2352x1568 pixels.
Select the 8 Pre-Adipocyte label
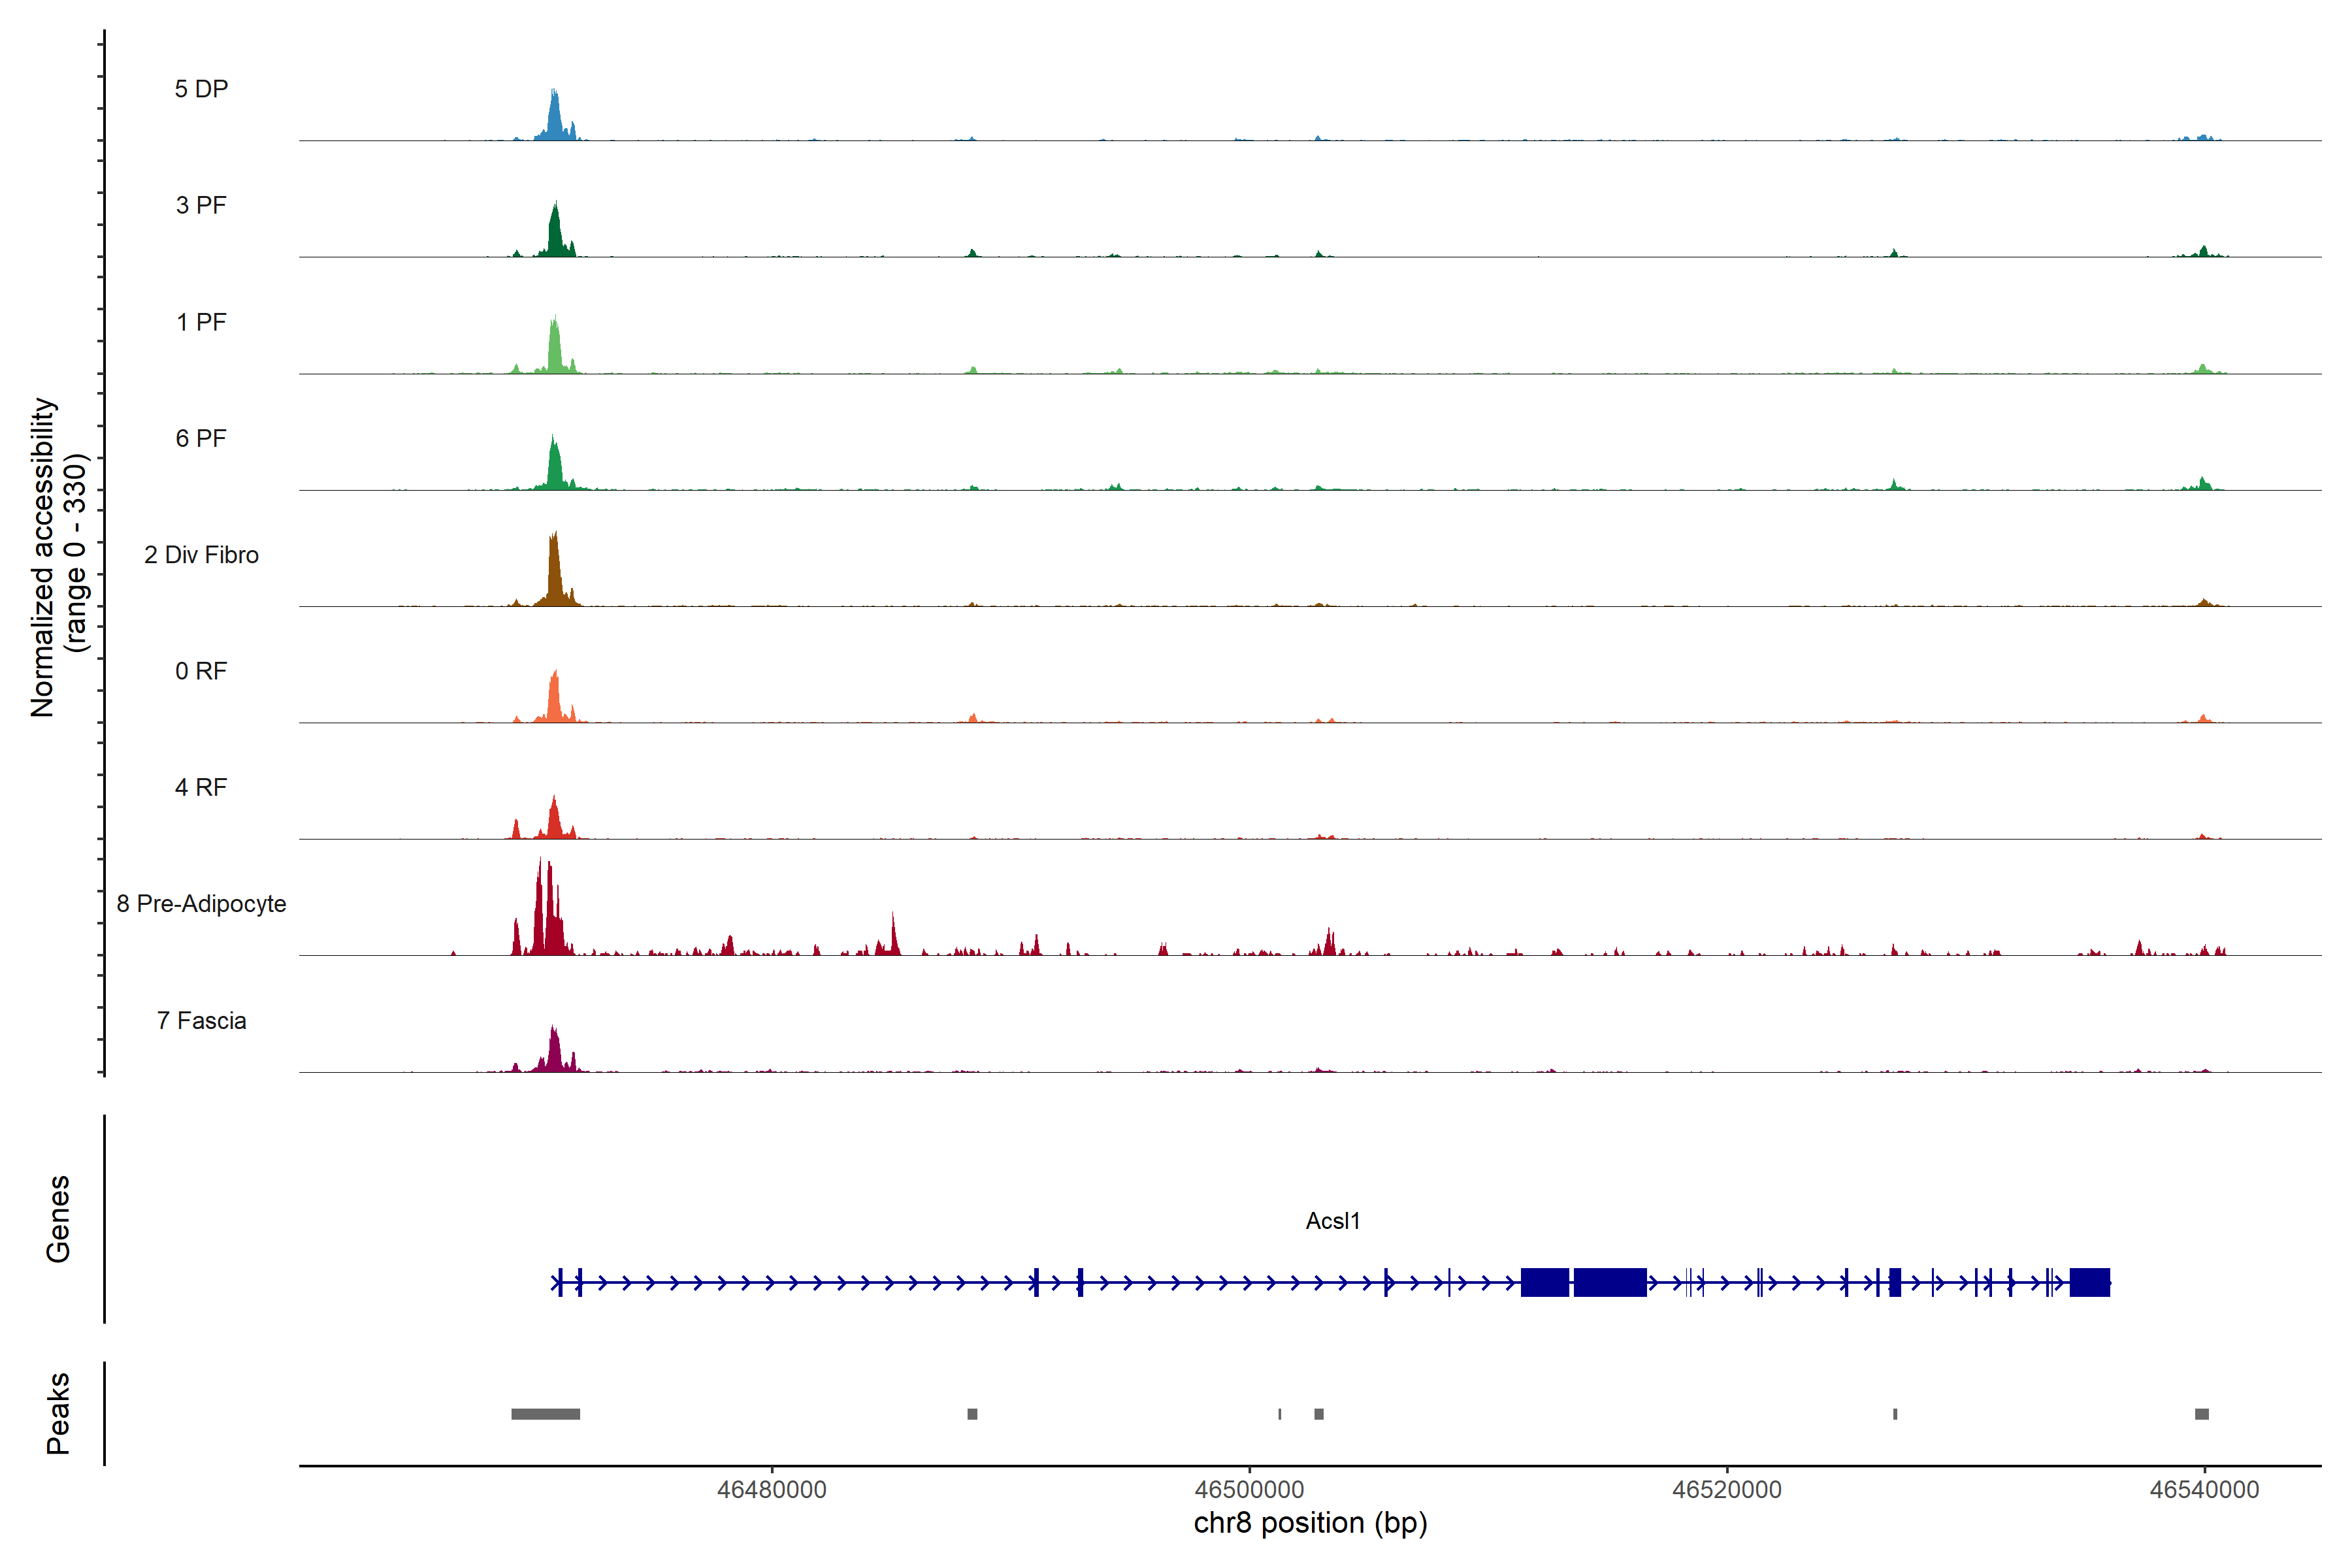tap(201, 904)
